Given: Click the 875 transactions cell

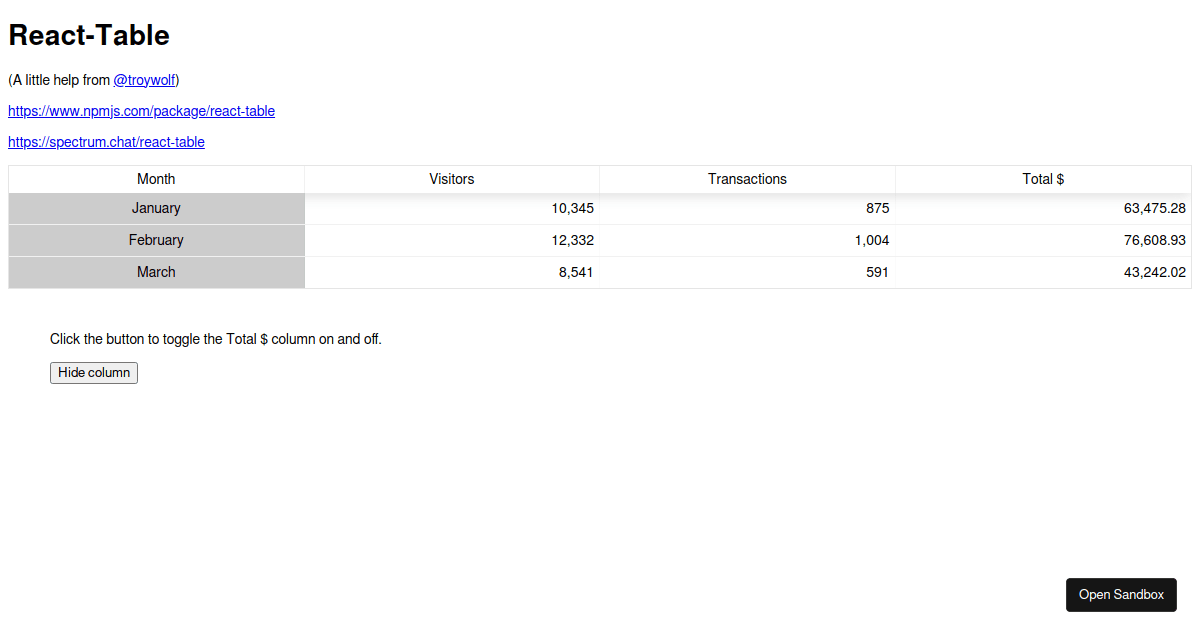Looking at the screenshot, I should [x=747, y=208].
